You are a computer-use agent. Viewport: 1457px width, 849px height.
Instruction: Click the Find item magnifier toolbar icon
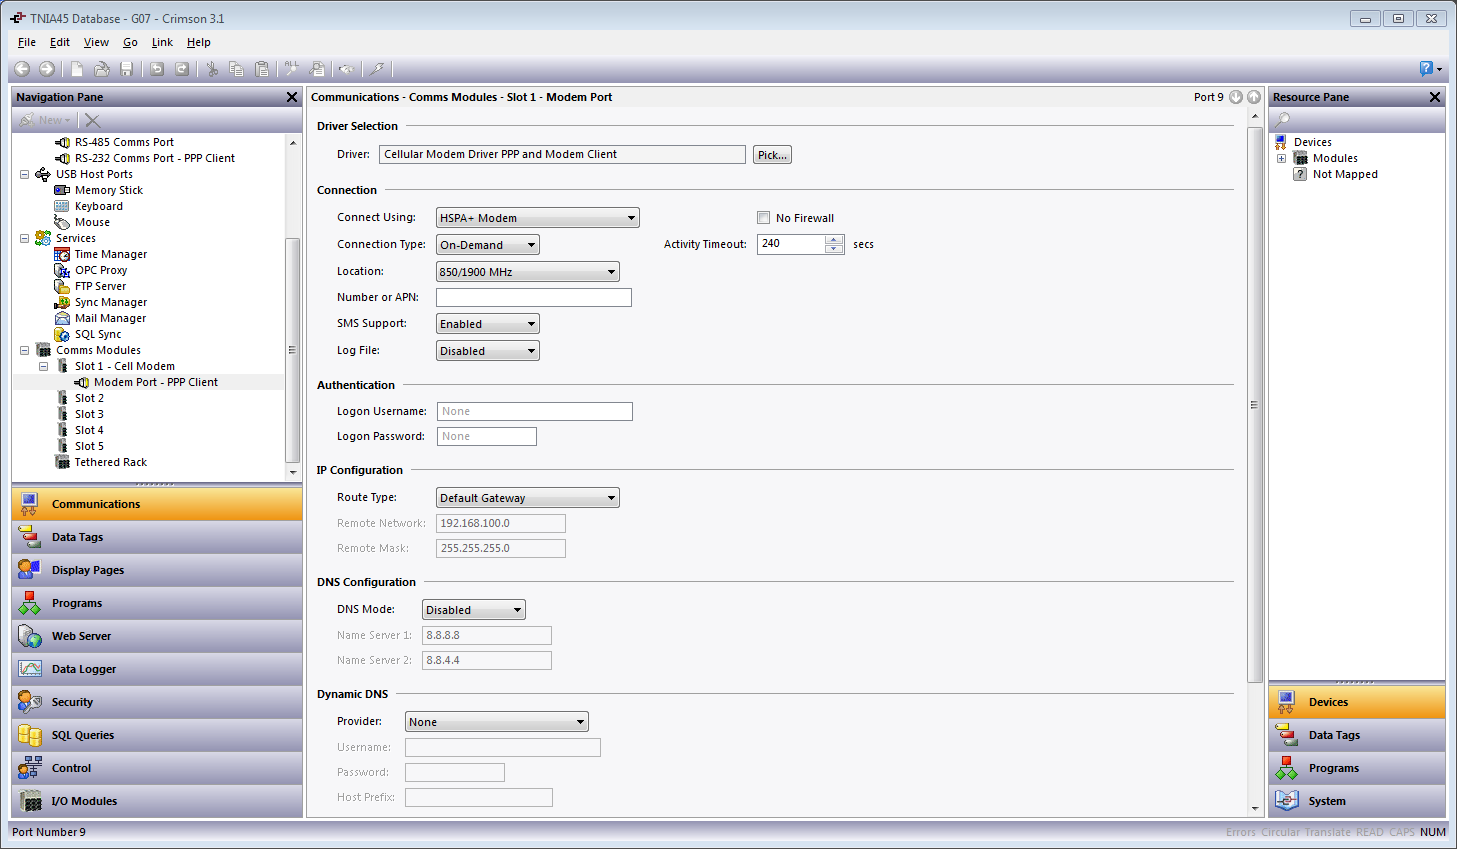[x=317, y=69]
